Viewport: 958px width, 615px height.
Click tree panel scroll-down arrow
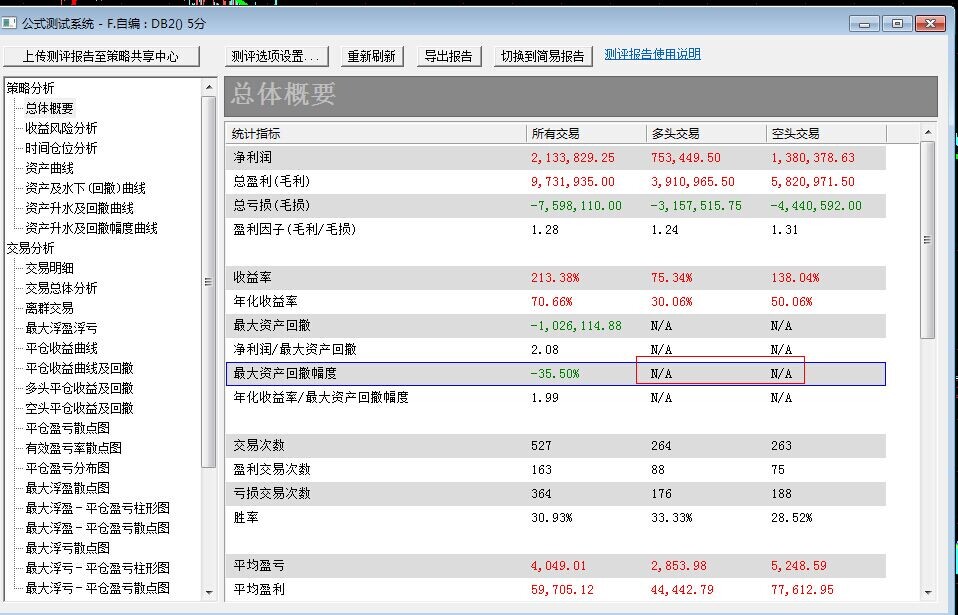click(209, 591)
